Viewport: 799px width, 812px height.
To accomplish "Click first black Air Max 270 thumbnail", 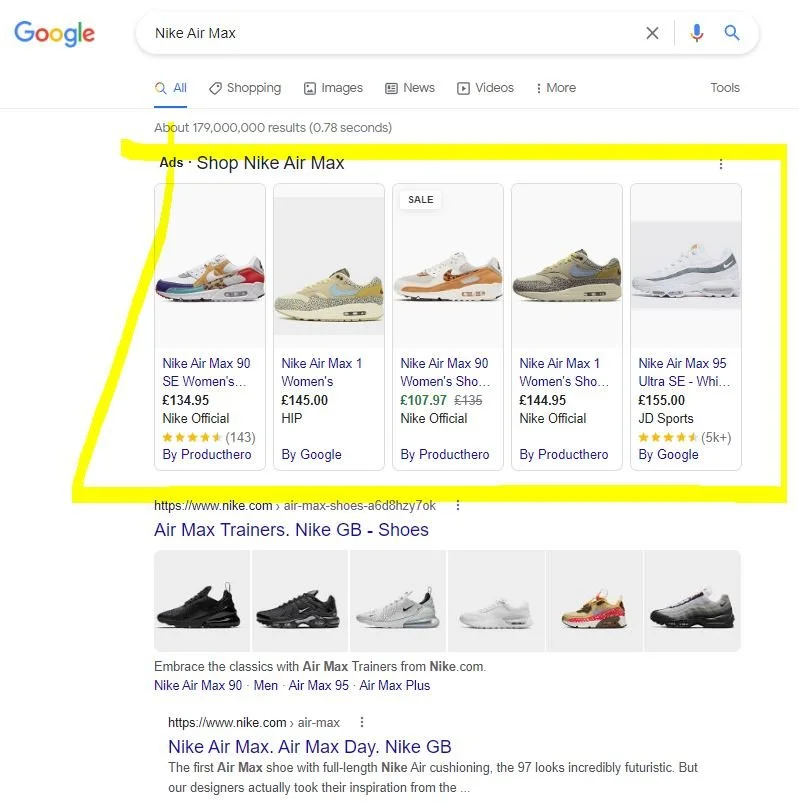I will [202, 601].
